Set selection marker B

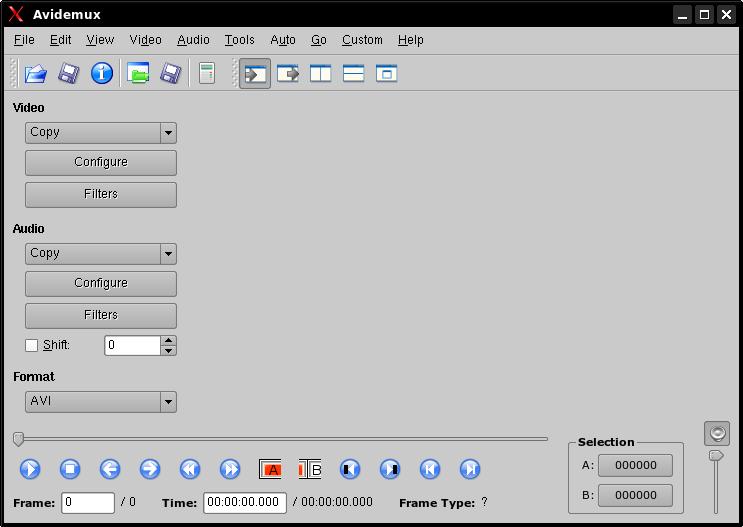pyautogui.click(x=310, y=469)
